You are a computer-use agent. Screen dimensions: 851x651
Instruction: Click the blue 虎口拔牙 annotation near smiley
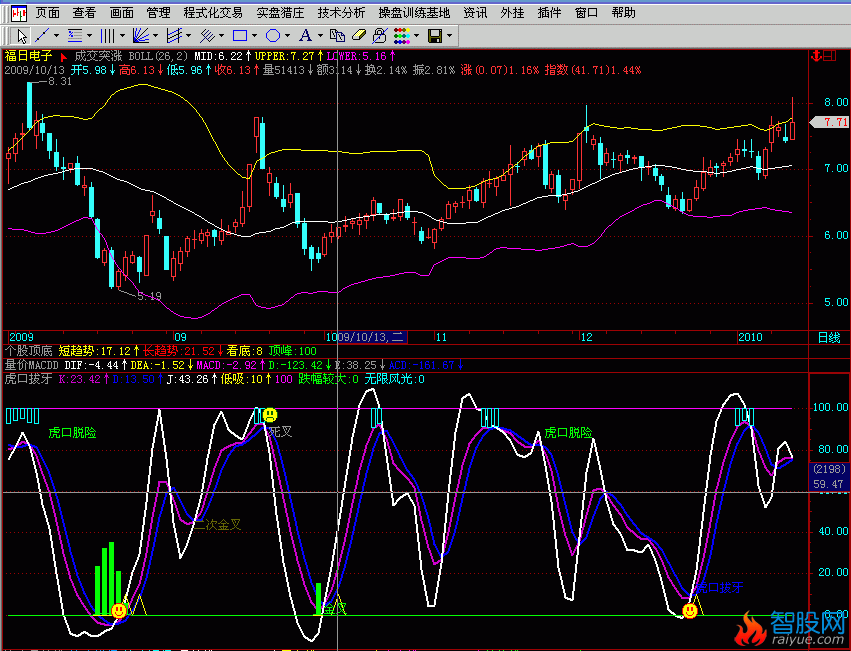719,587
